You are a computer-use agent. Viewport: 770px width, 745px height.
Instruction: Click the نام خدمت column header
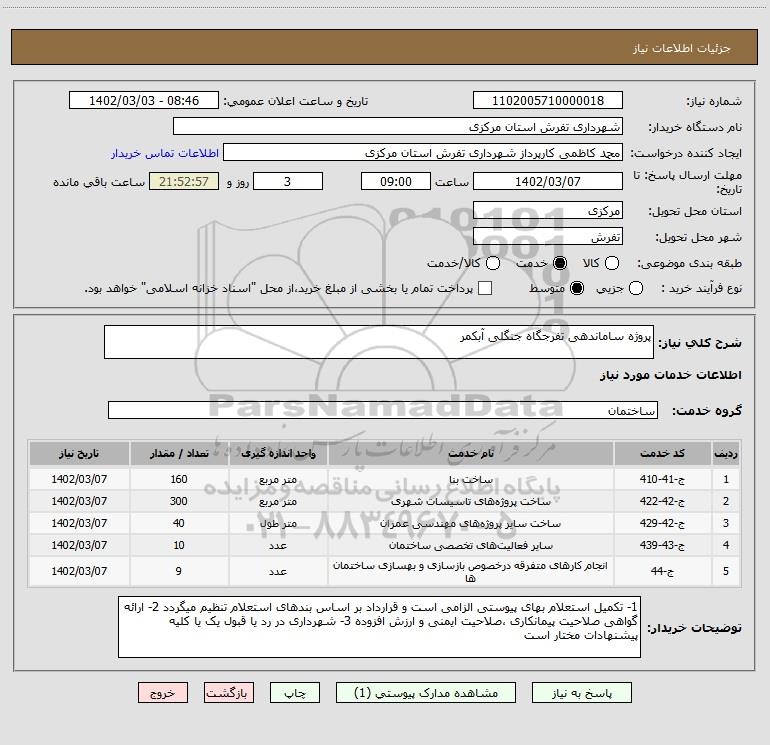(470, 453)
